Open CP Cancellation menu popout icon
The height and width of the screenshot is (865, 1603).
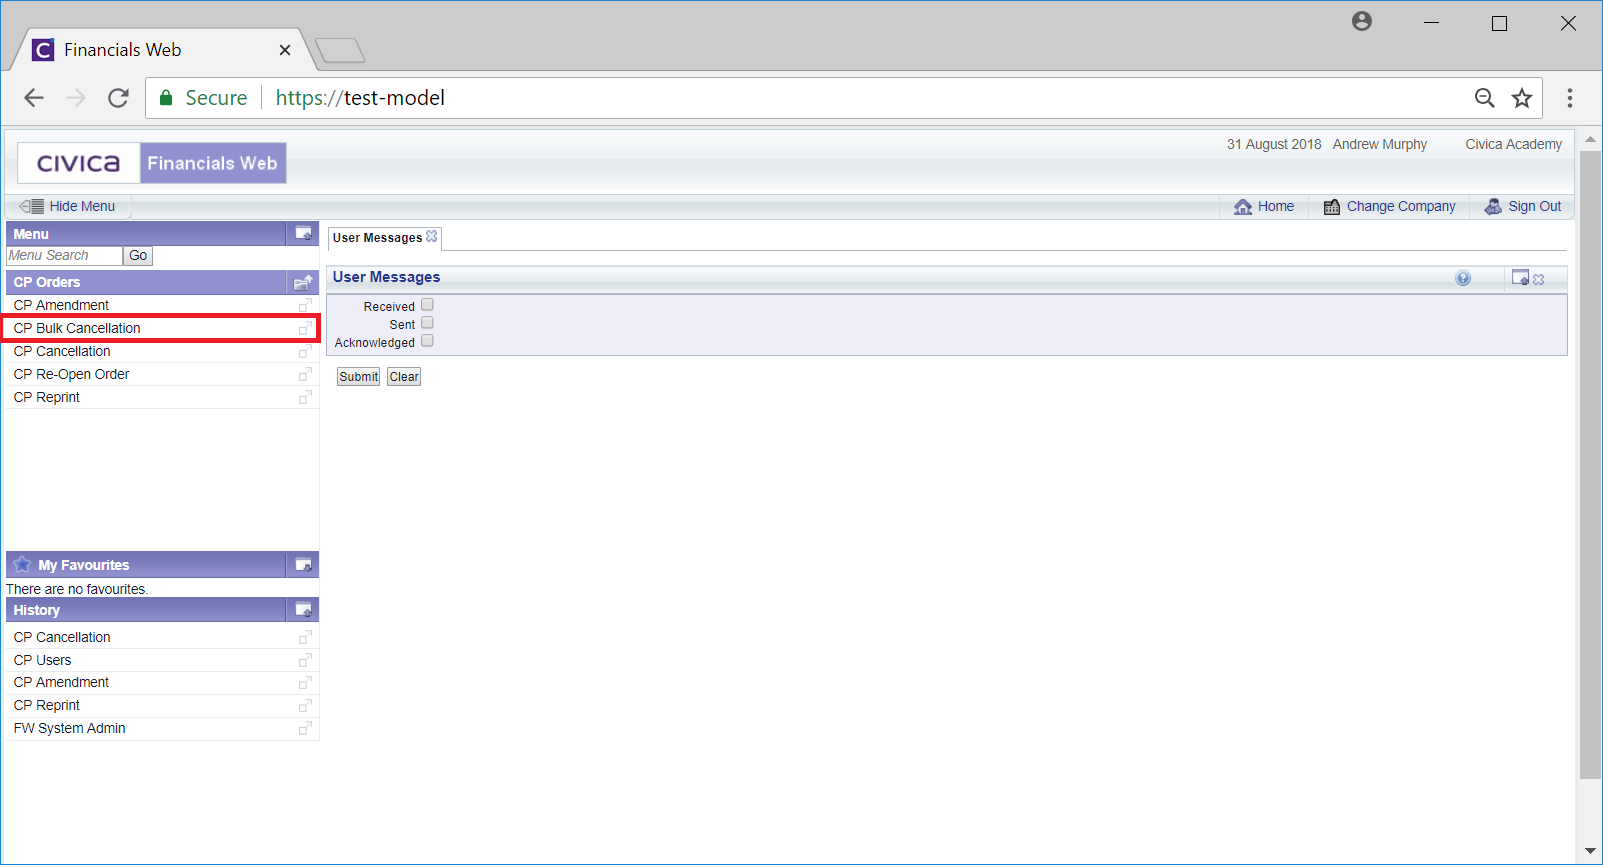coord(305,351)
